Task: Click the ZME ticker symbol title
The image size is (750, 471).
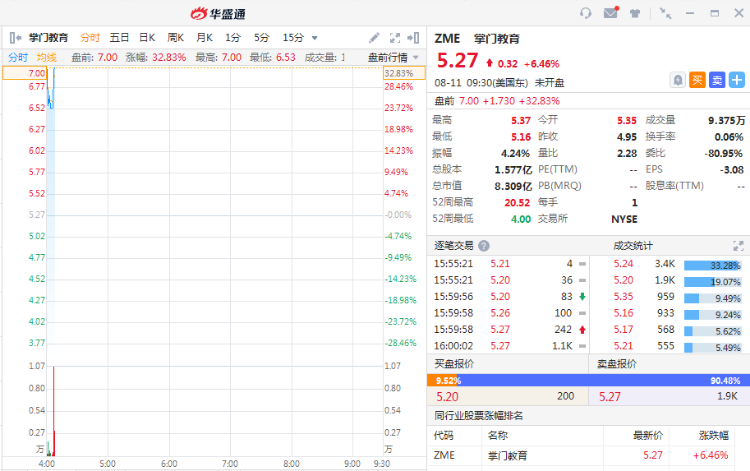Action: tap(447, 39)
